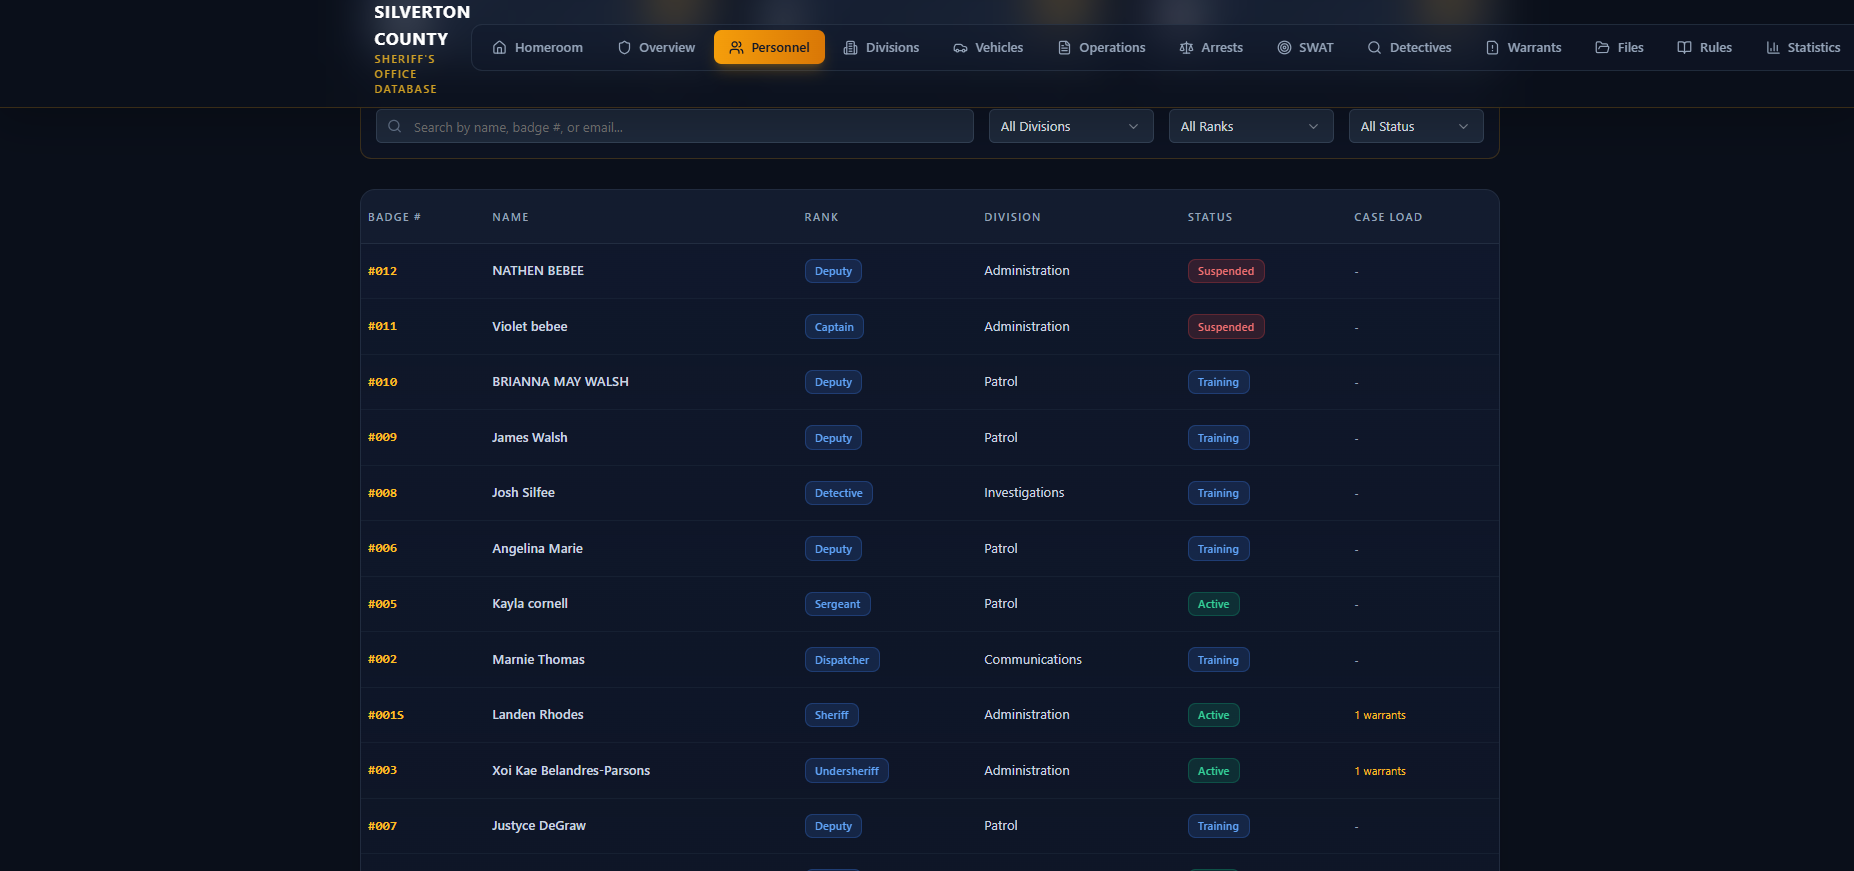Go to the SWAT tab
Screen dimensions: 1854x871
(1305, 47)
